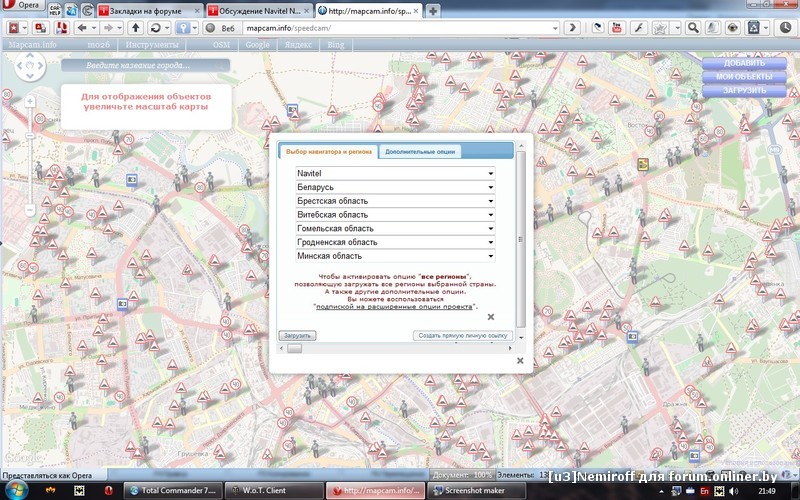Zoom out the map with minus button
This screenshot has height=500, width=800.
coord(30,210)
